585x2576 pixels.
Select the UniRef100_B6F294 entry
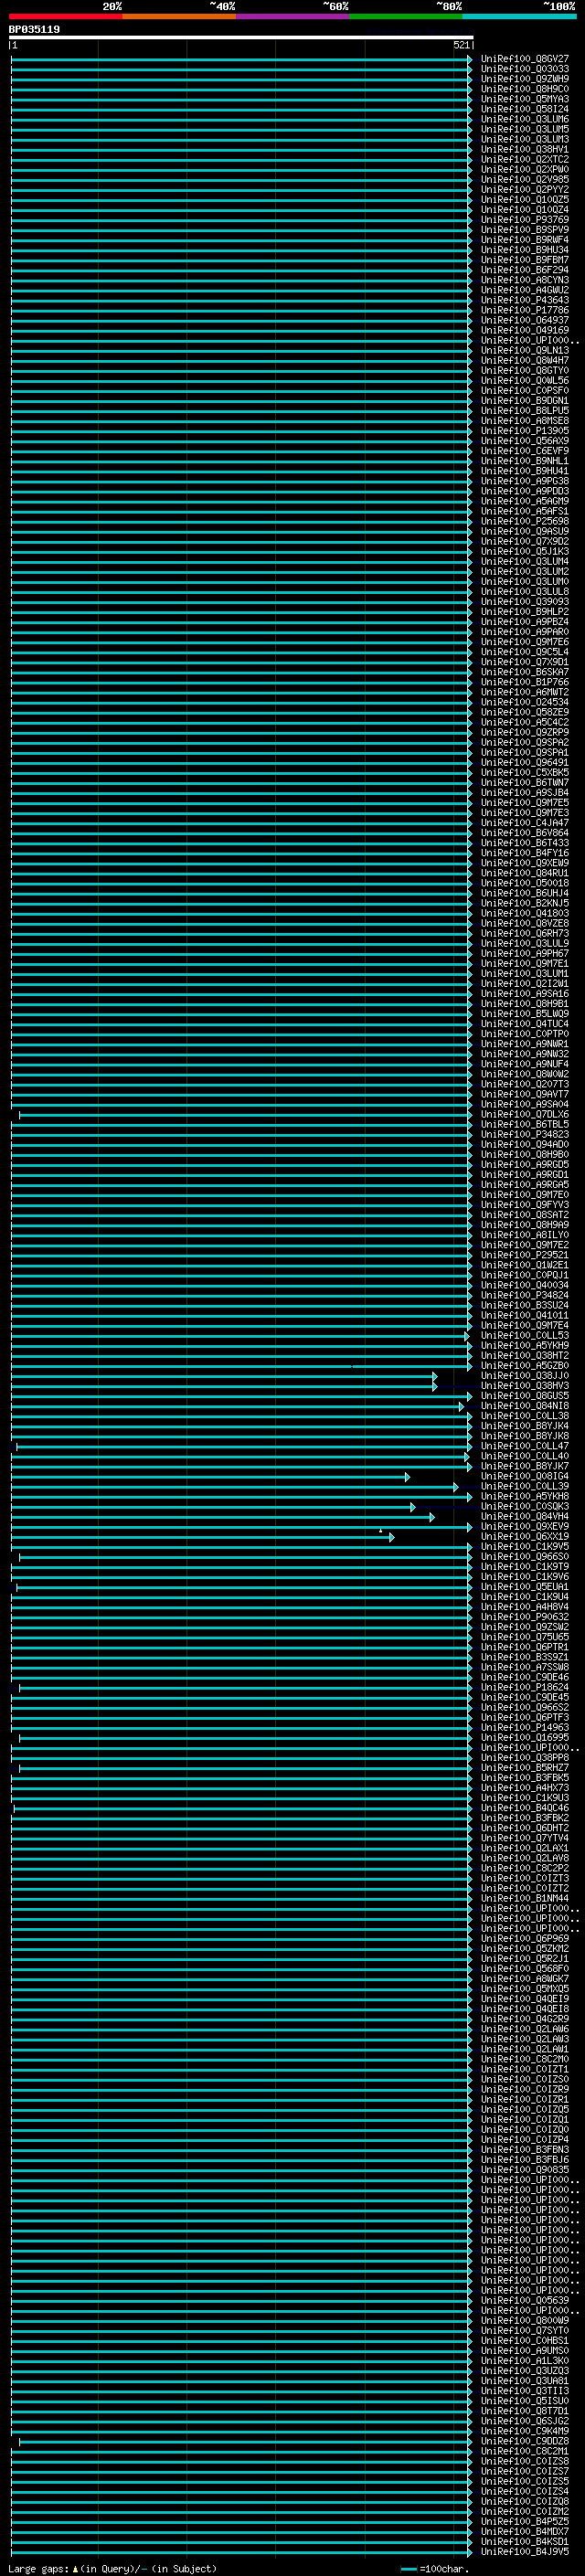[524, 270]
